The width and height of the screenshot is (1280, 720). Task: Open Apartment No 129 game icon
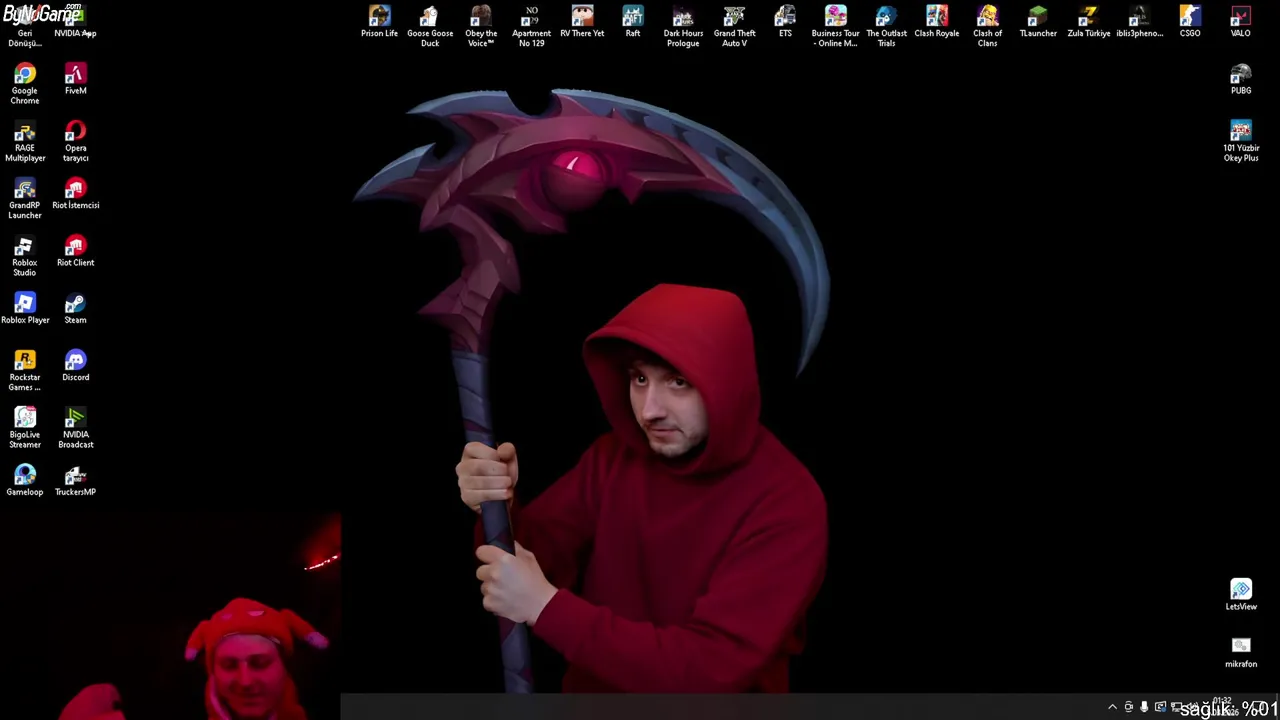531,26
